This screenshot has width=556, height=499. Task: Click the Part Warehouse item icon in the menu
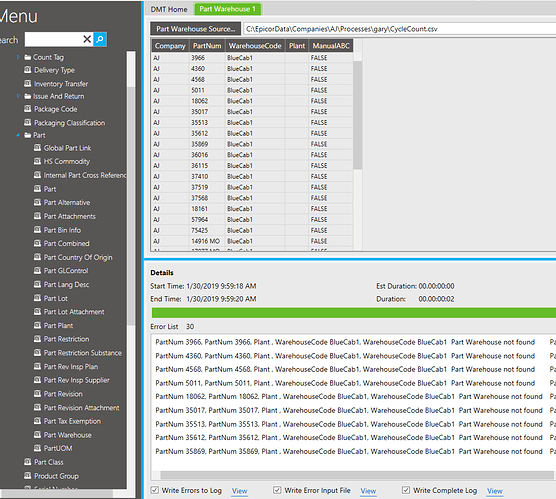coord(37,434)
